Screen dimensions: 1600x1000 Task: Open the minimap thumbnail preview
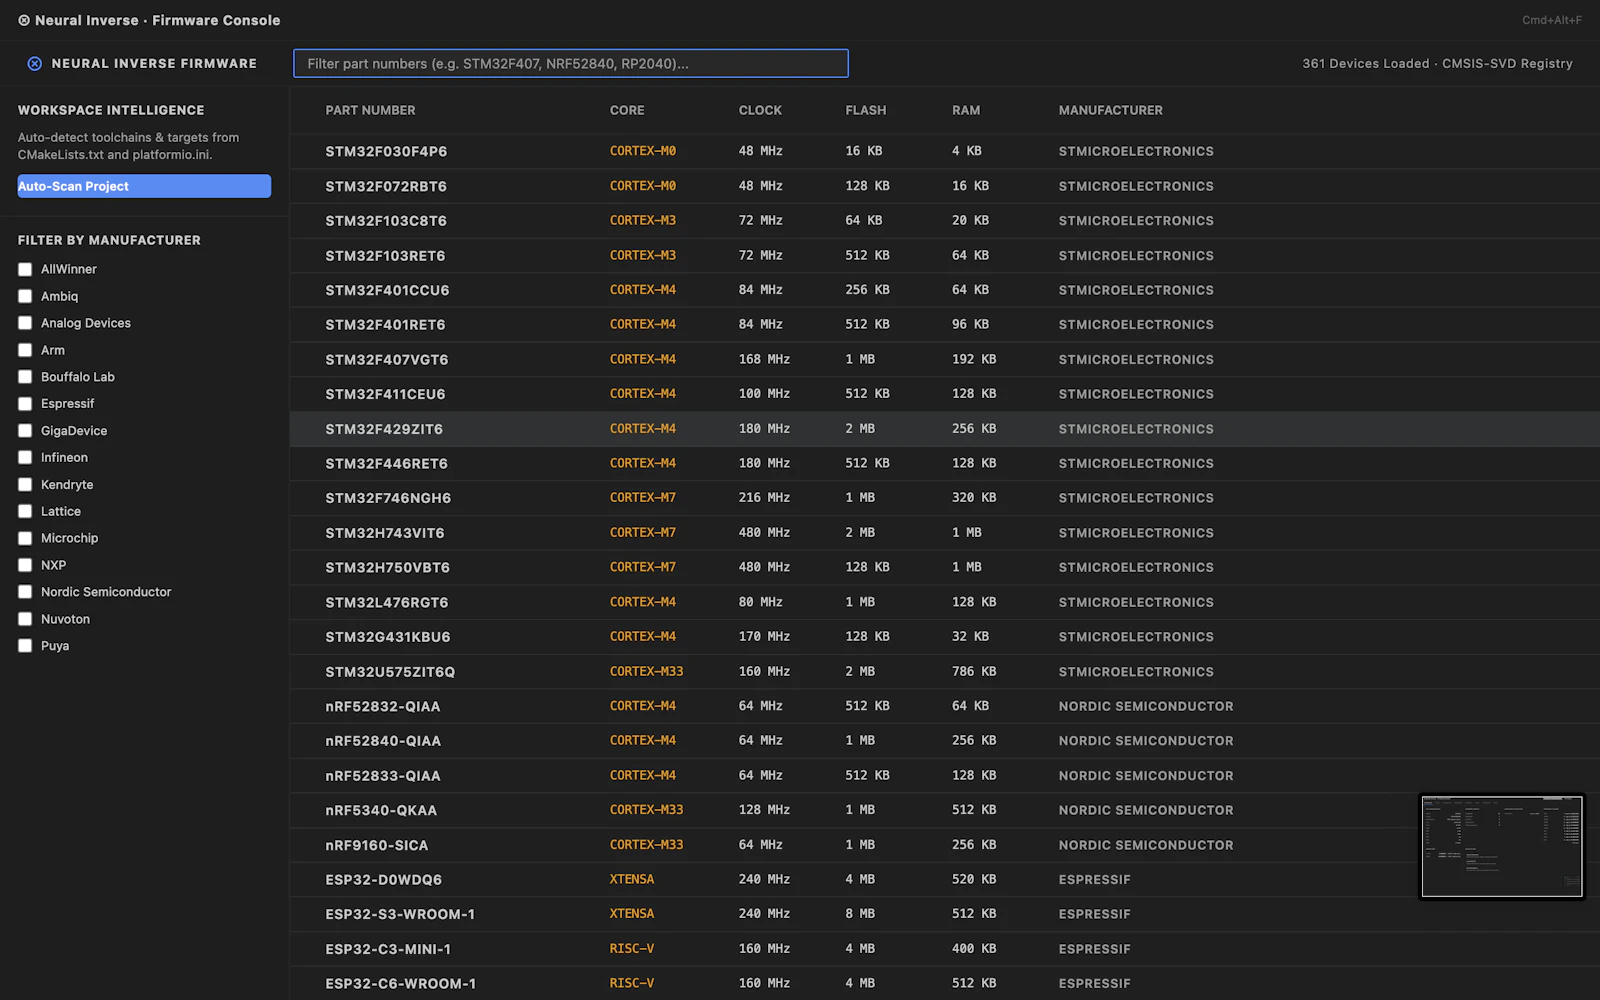pos(1501,847)
